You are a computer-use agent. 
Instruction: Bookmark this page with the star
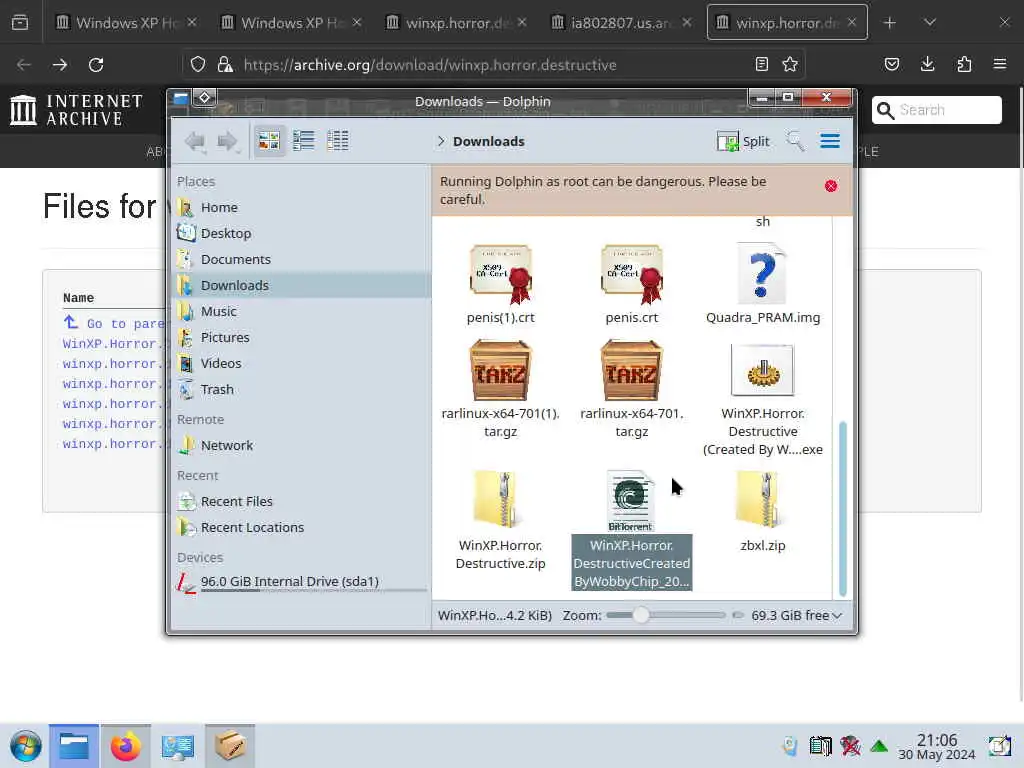(790, 64)
